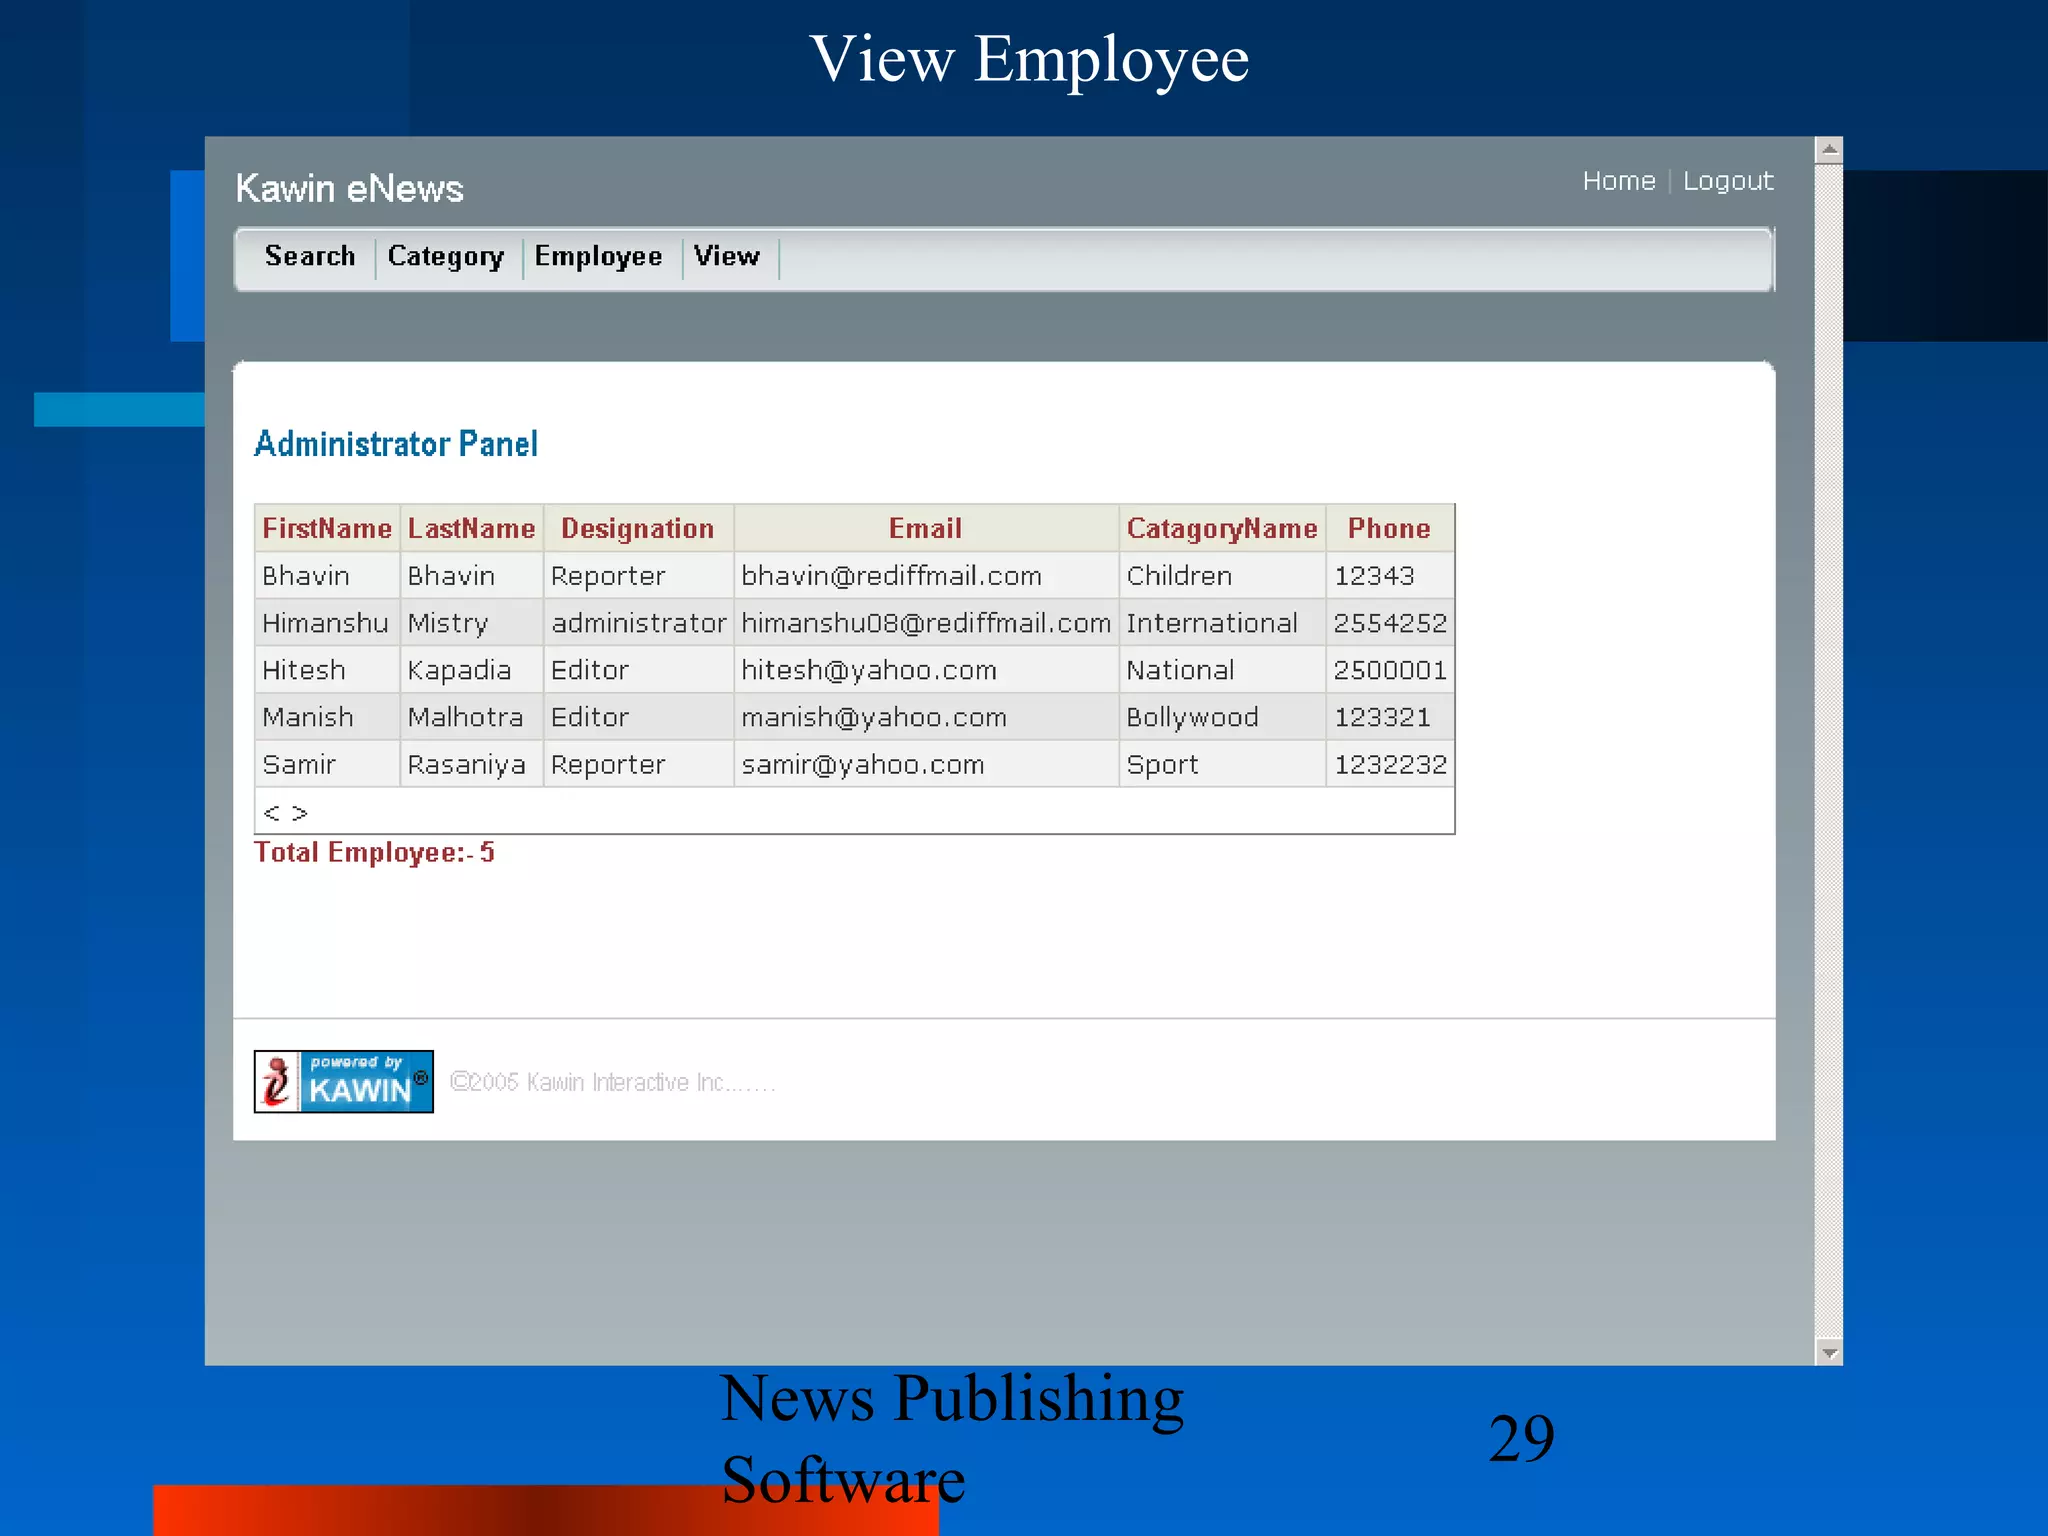Viewport: 2048px width, 1536px height.
Task: Sort by the LastName column header
Action: point(471,528)
